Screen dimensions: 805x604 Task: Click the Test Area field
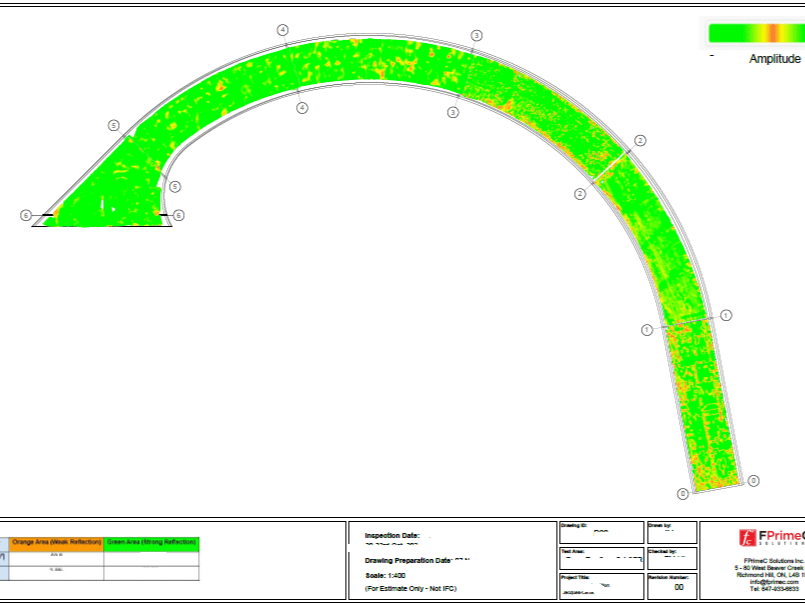(x=600, y=556)
